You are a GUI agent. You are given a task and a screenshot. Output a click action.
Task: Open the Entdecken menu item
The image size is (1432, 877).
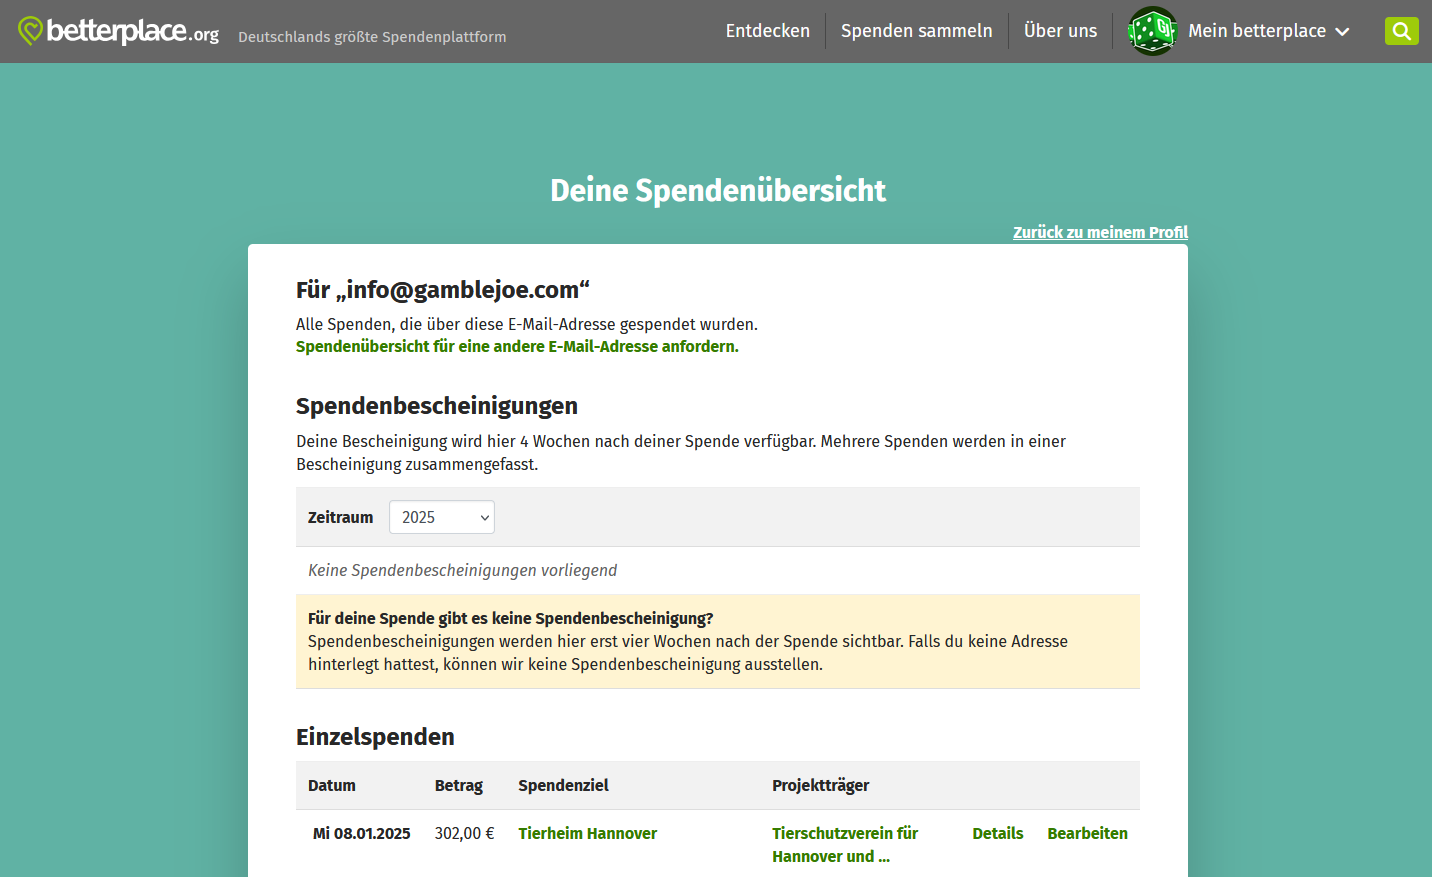(x=768, y=31)
